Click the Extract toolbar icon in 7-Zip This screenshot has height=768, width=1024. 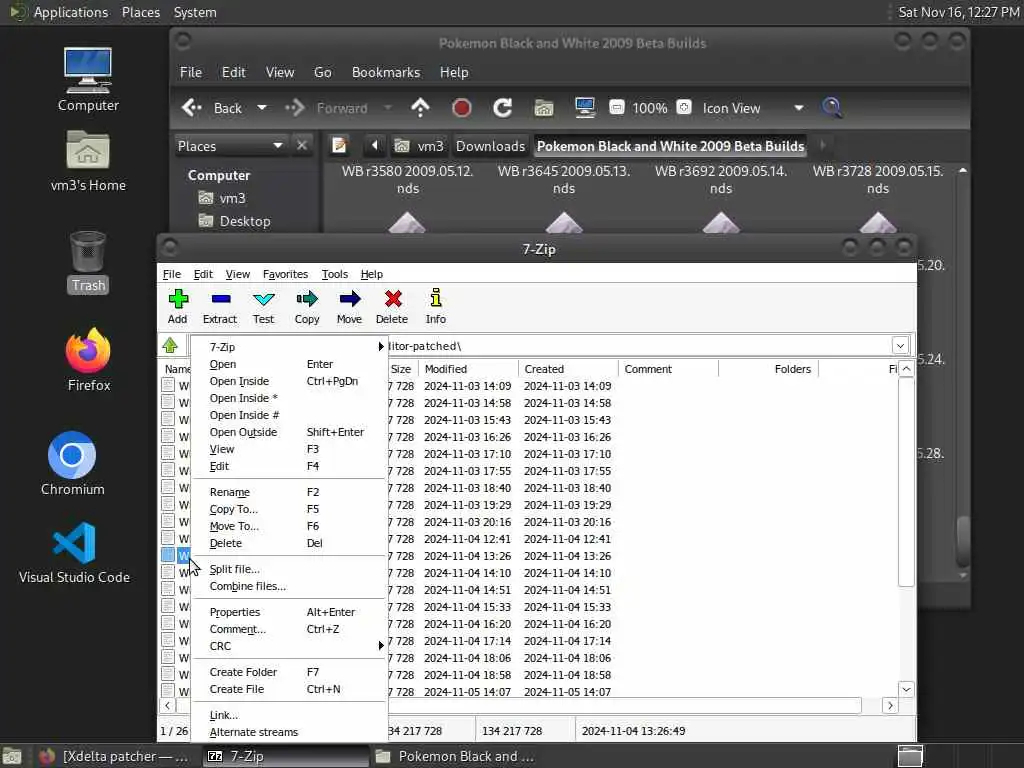[220, 307]
